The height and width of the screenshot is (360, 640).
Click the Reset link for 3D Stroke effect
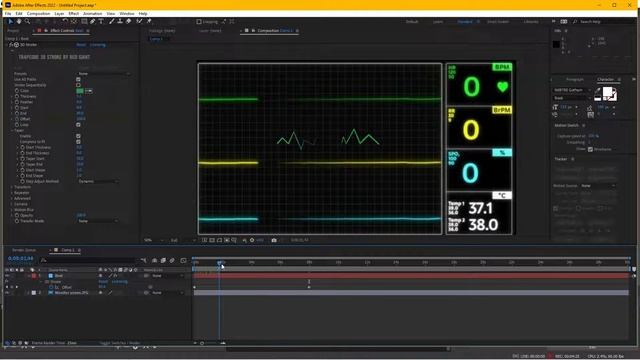coord(81,45)
